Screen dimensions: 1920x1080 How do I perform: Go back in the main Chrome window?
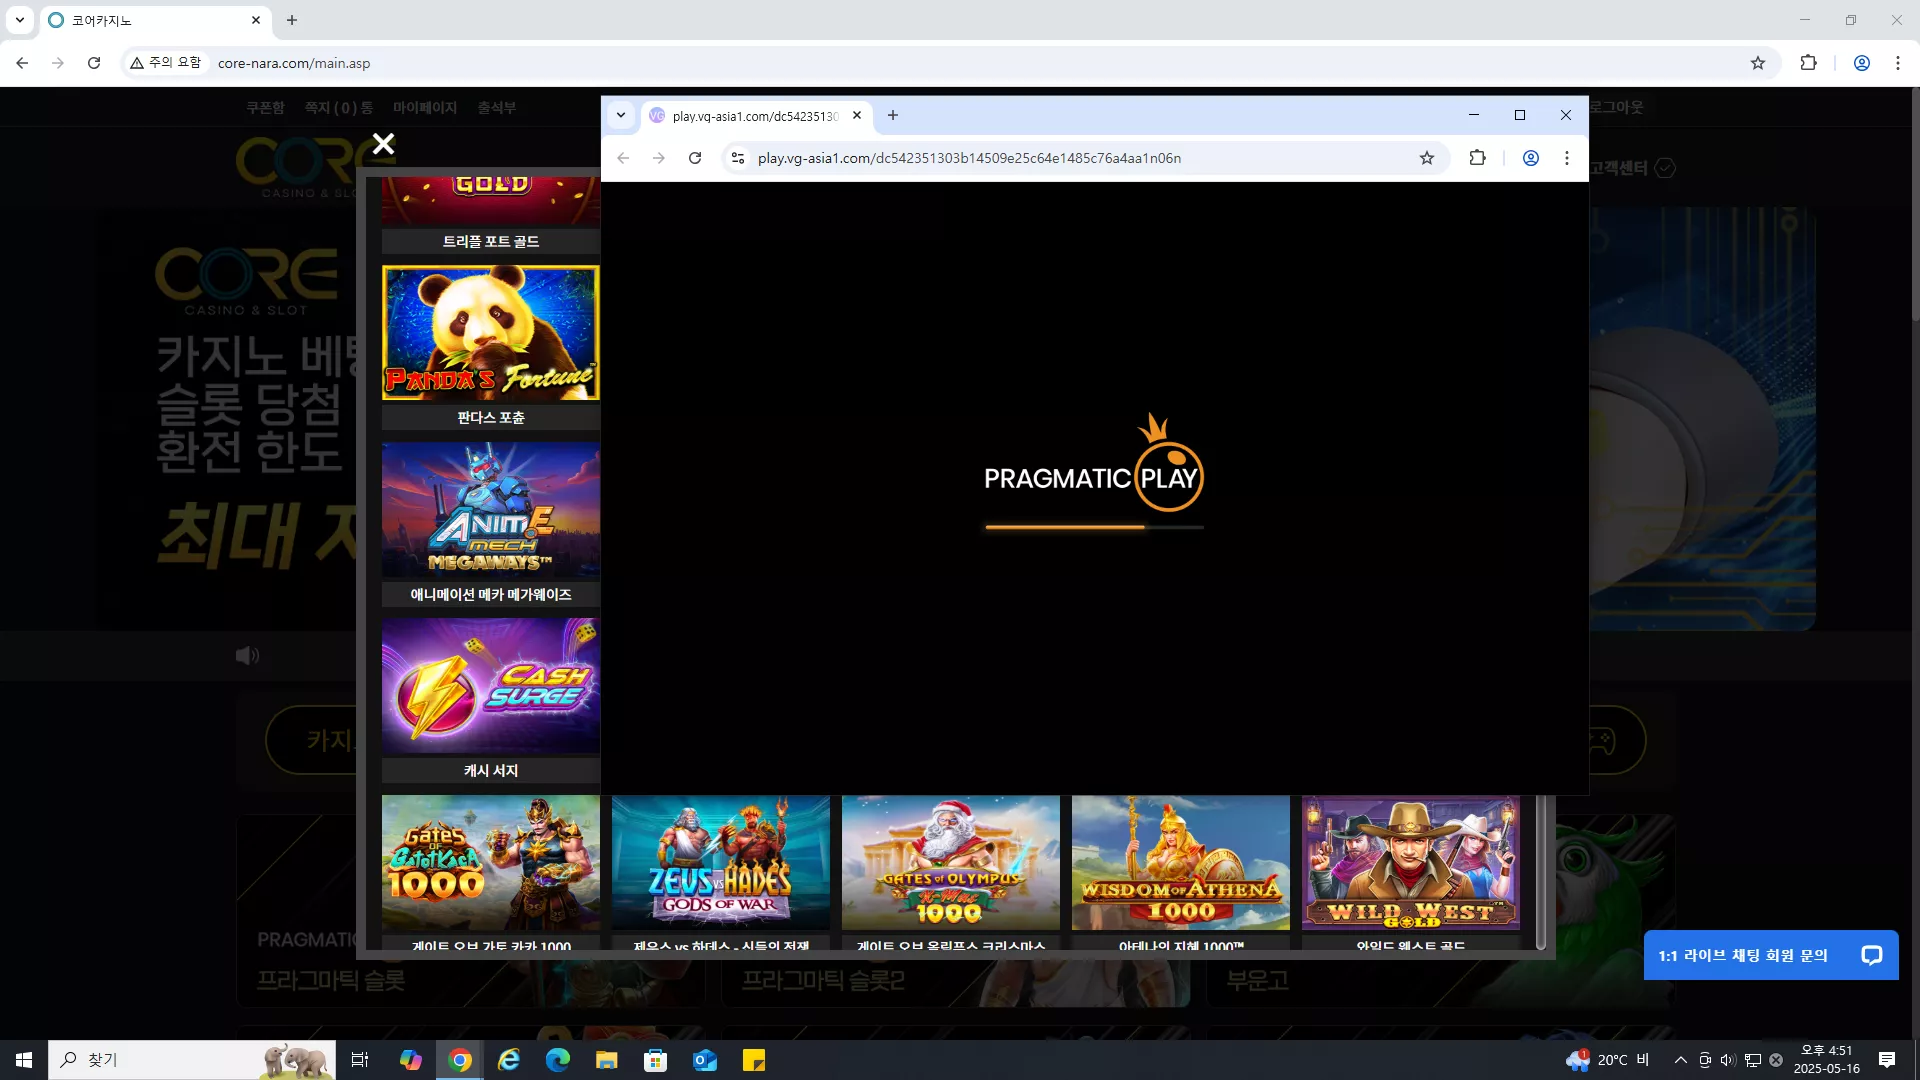(22, 63)
